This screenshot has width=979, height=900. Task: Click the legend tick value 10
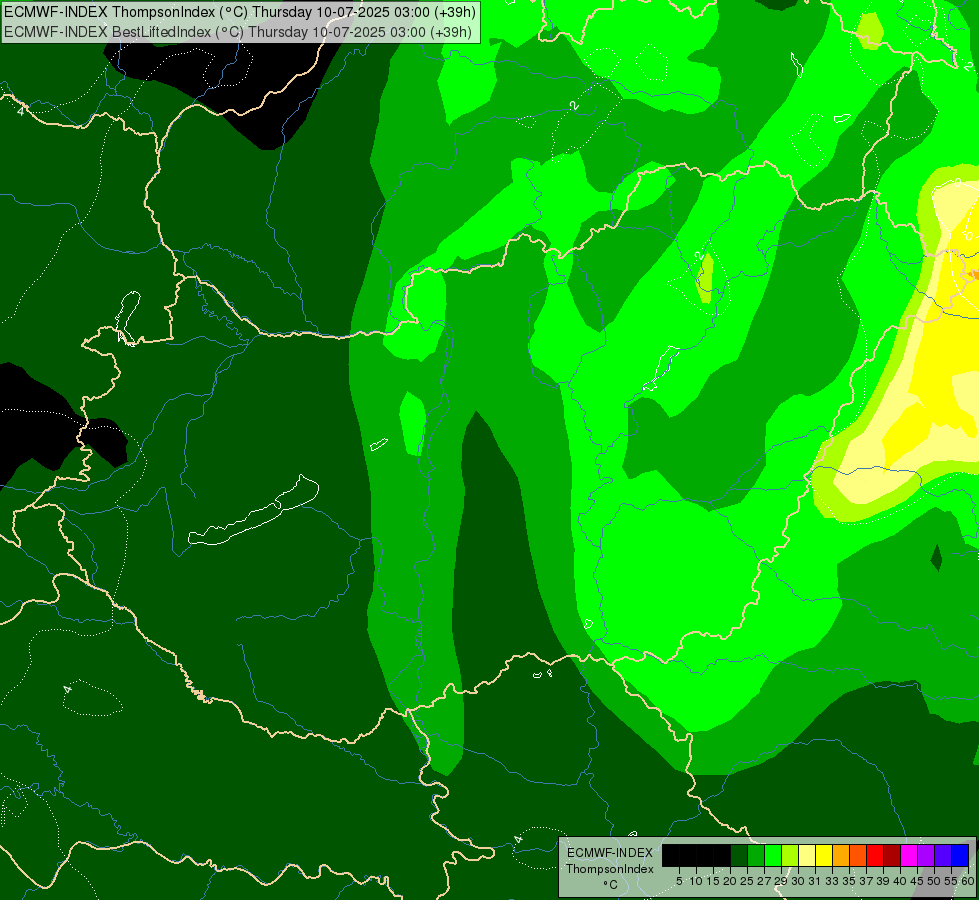tap(696, 881)
